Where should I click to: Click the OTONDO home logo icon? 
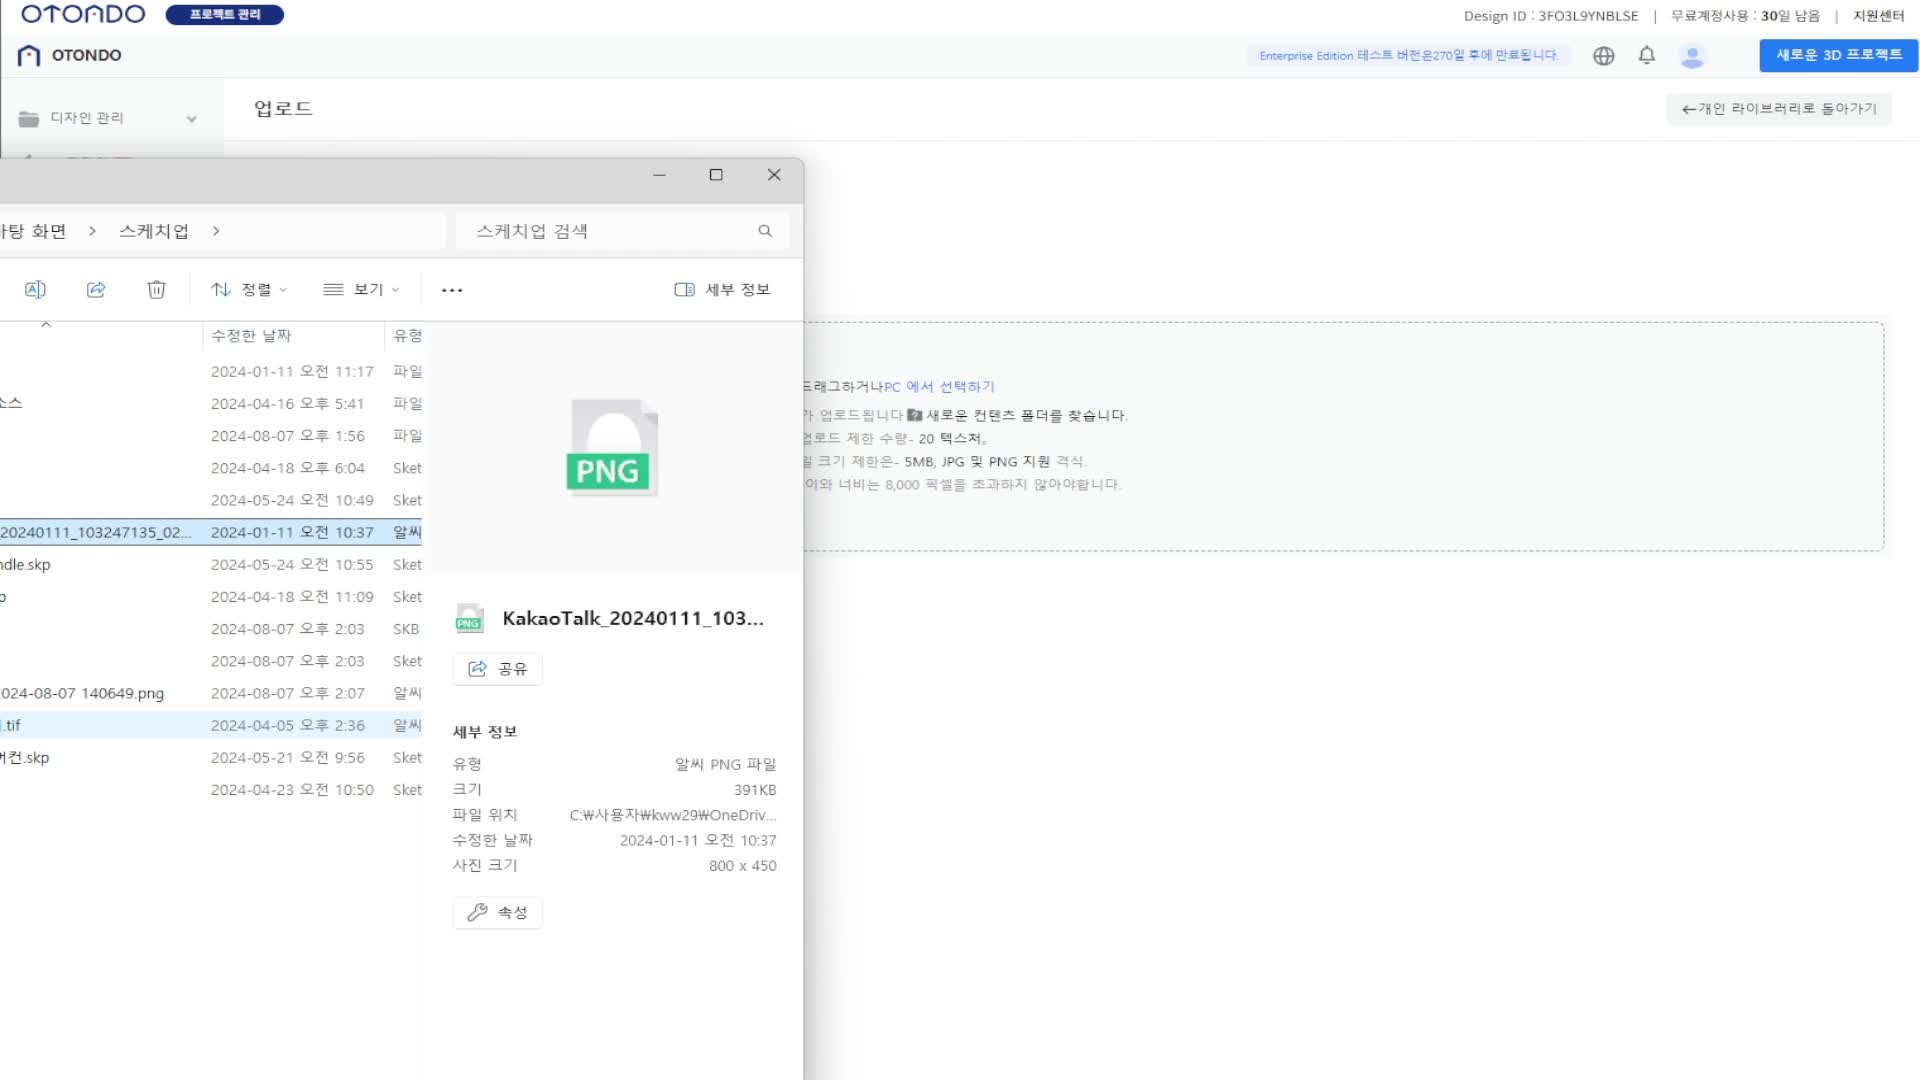[29, 55]
